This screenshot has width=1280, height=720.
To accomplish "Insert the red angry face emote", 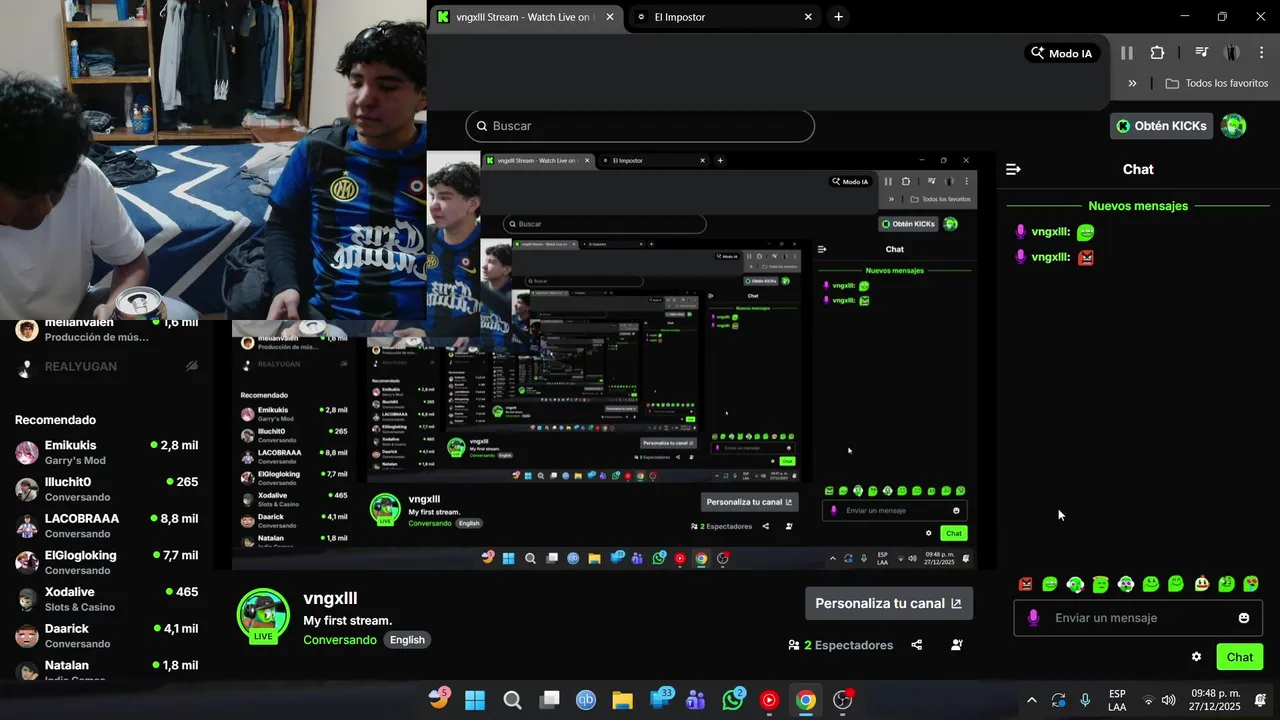I will click(x=1025, y=584).
